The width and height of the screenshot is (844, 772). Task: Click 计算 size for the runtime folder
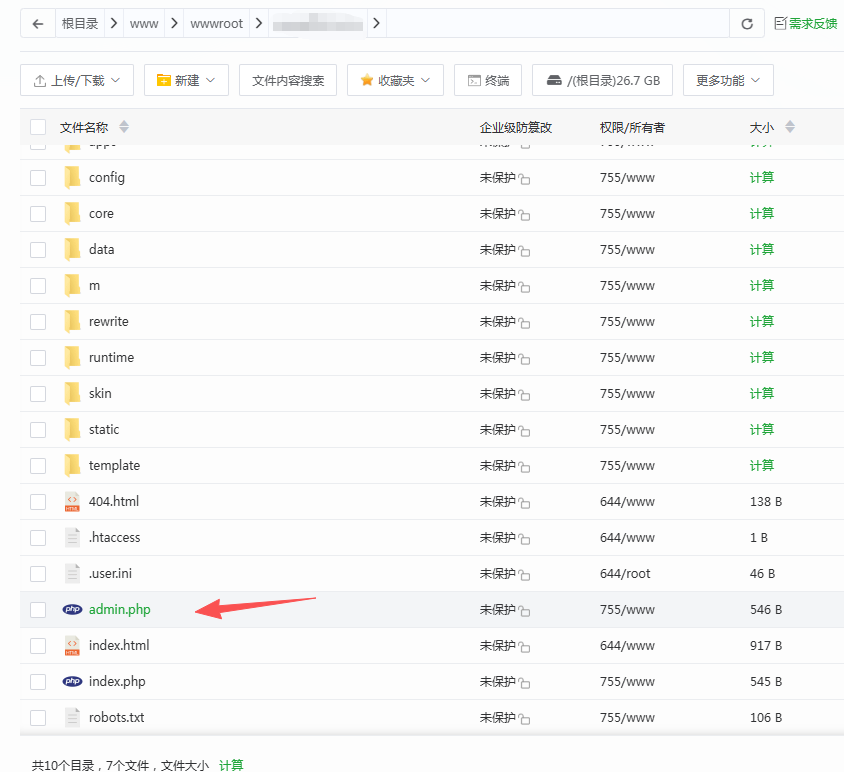(761, 358)
